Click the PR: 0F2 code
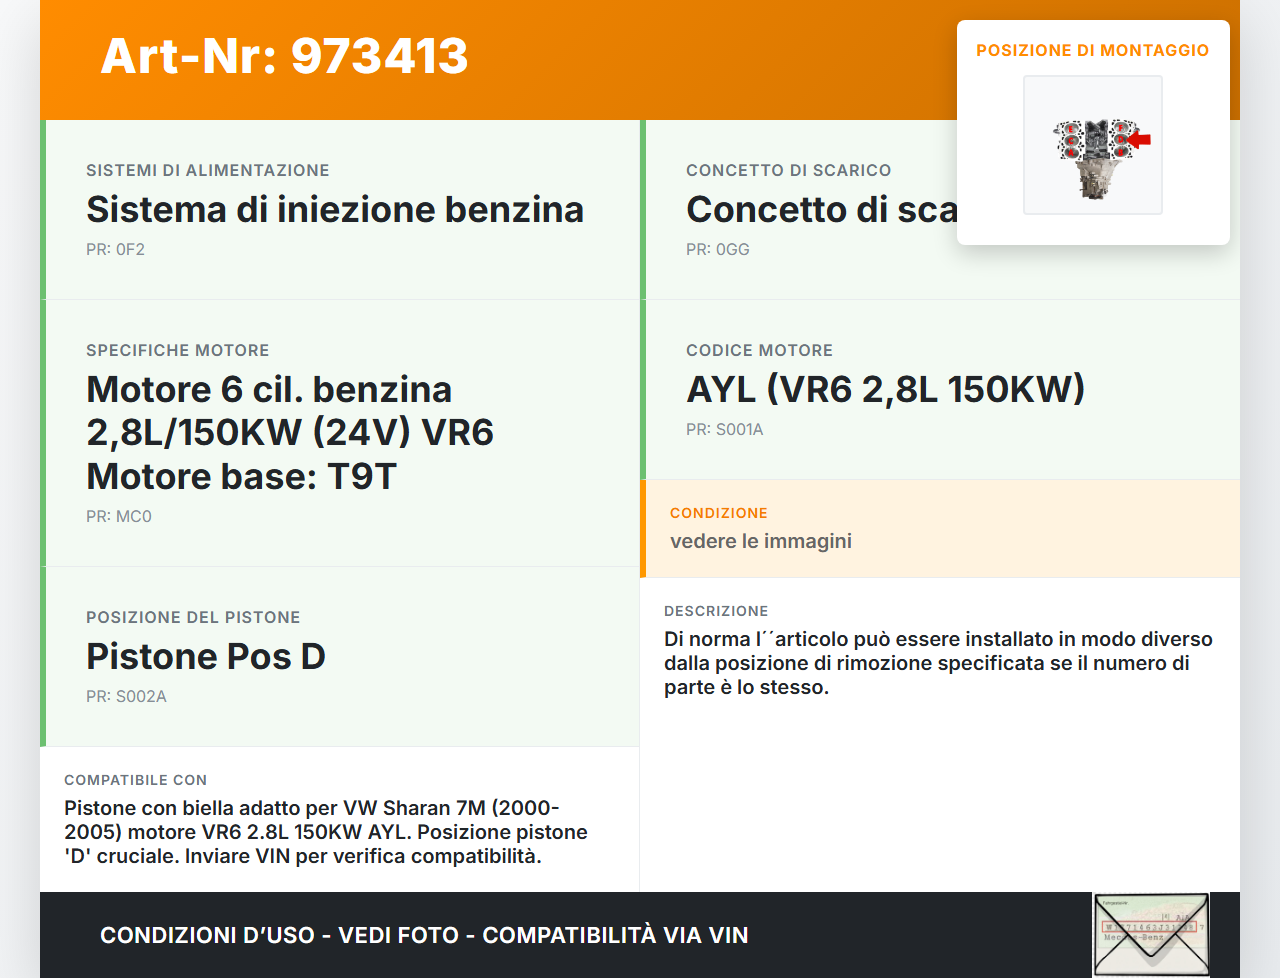The image size is (1280, 978). pos(115,250)
